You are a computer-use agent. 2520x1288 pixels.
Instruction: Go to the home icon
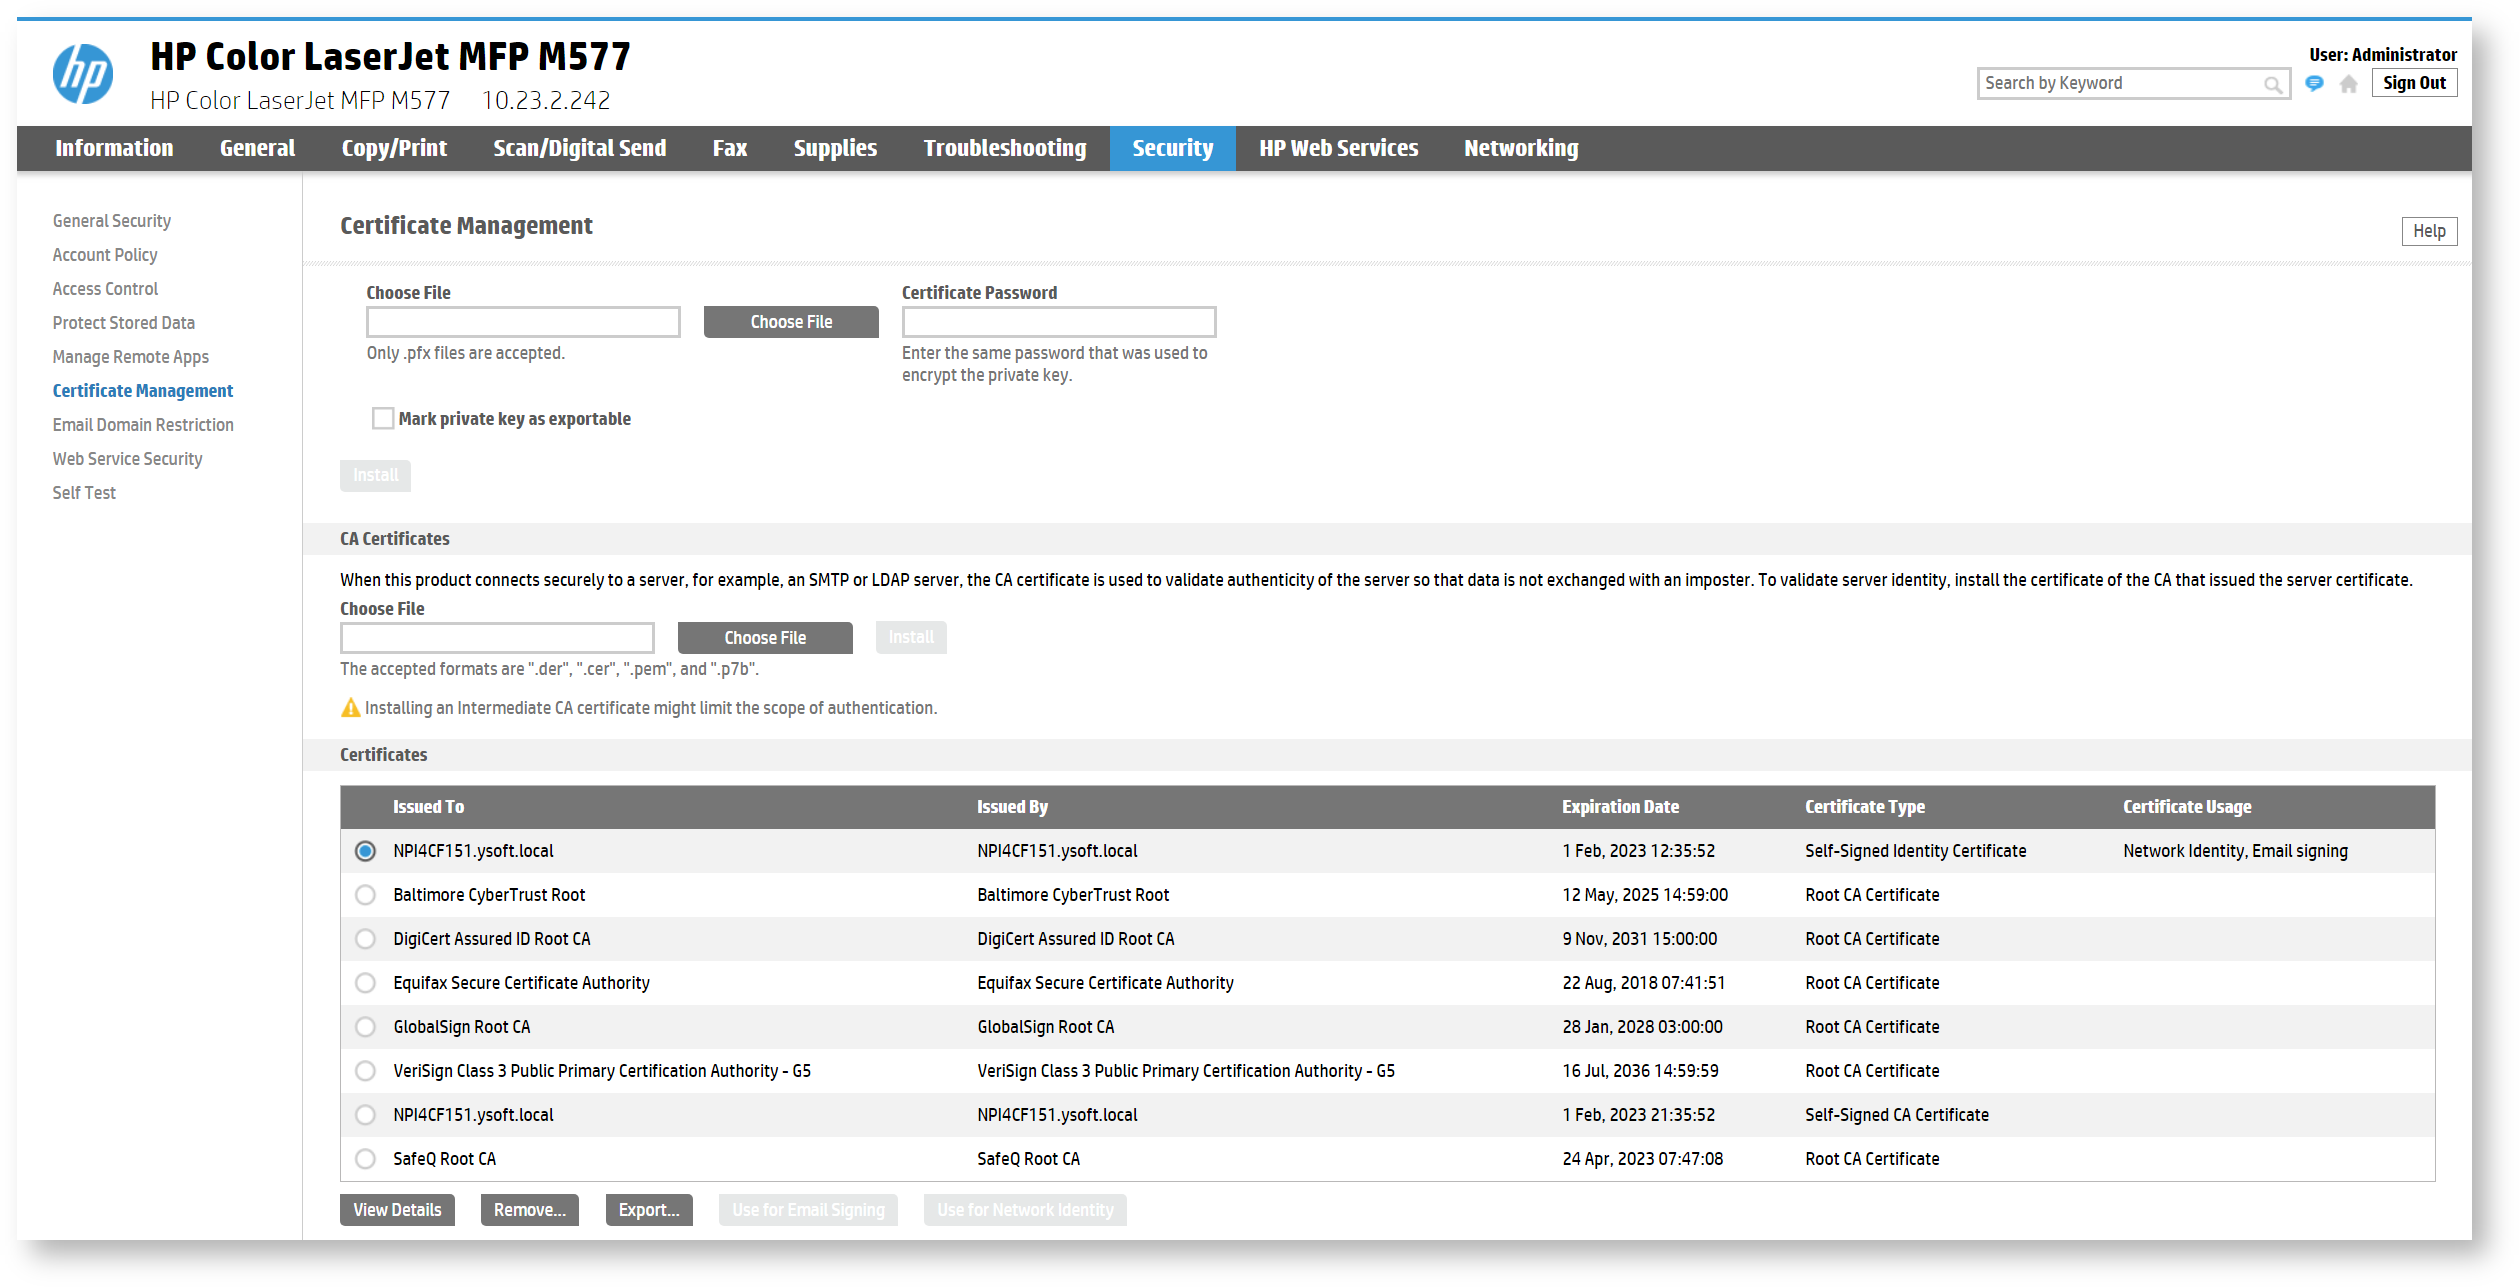pyautogui.click(x=2348, y=84)
